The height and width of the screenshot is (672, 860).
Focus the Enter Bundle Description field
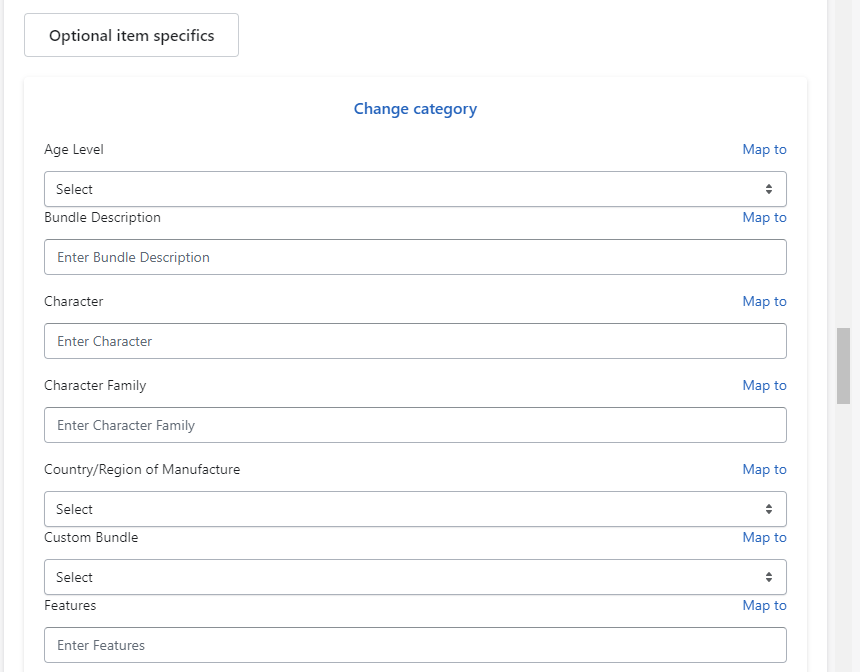pyautogui.click(x=415, y=257)
